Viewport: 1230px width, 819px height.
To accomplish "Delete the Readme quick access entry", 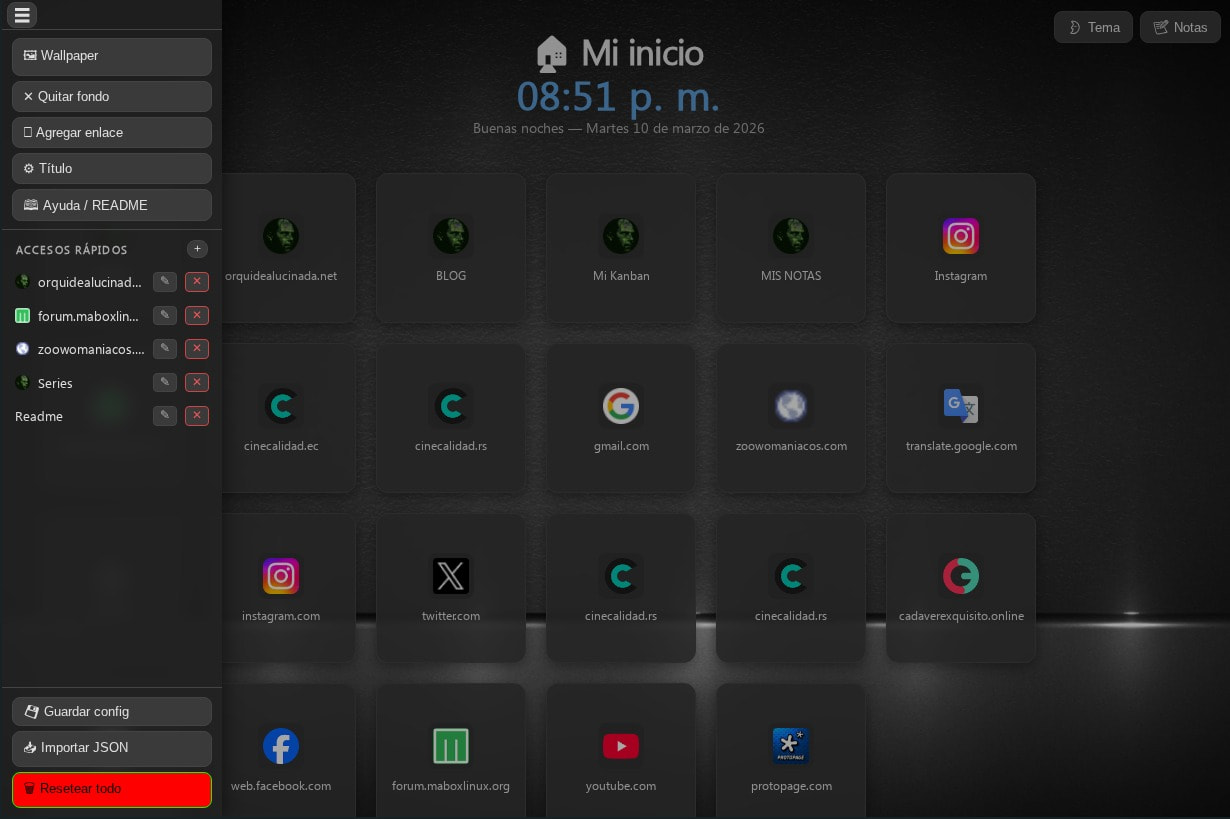I will pos(197,416).
